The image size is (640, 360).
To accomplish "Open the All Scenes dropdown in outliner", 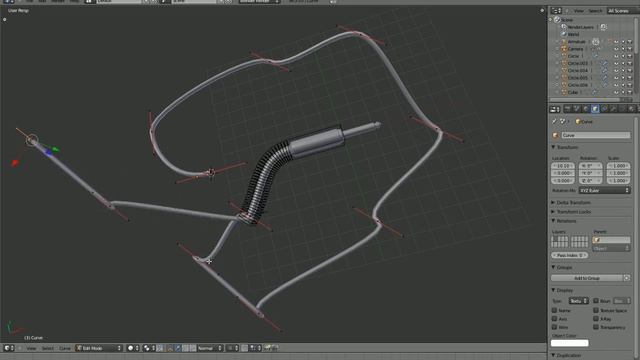I will tap(622, 11).
